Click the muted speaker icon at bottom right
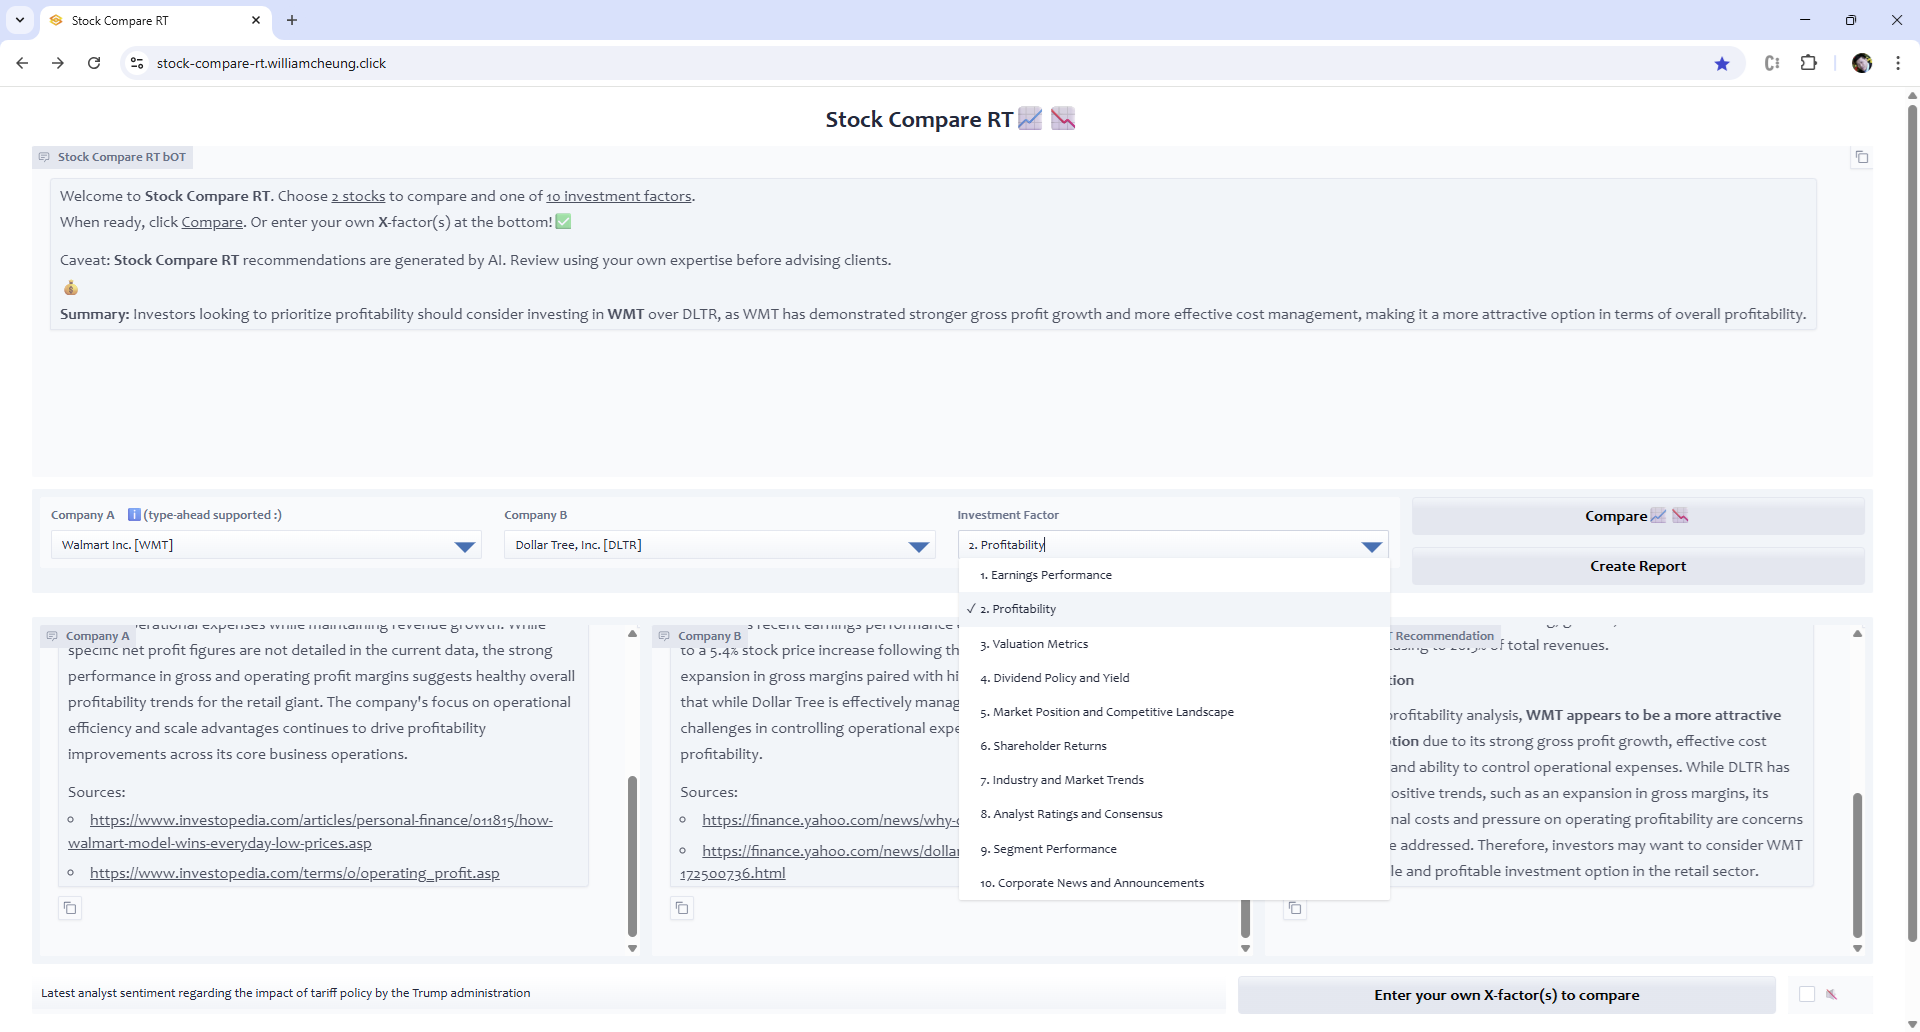 click(x=1832, y=994)
